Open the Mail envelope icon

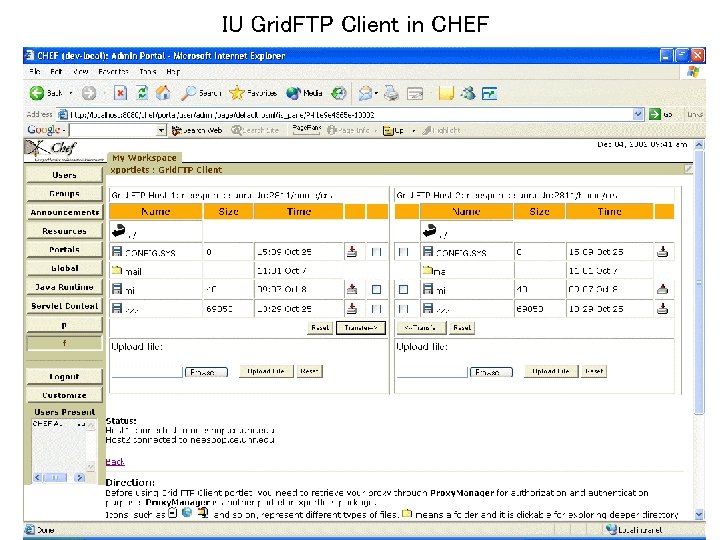(365, 93)
